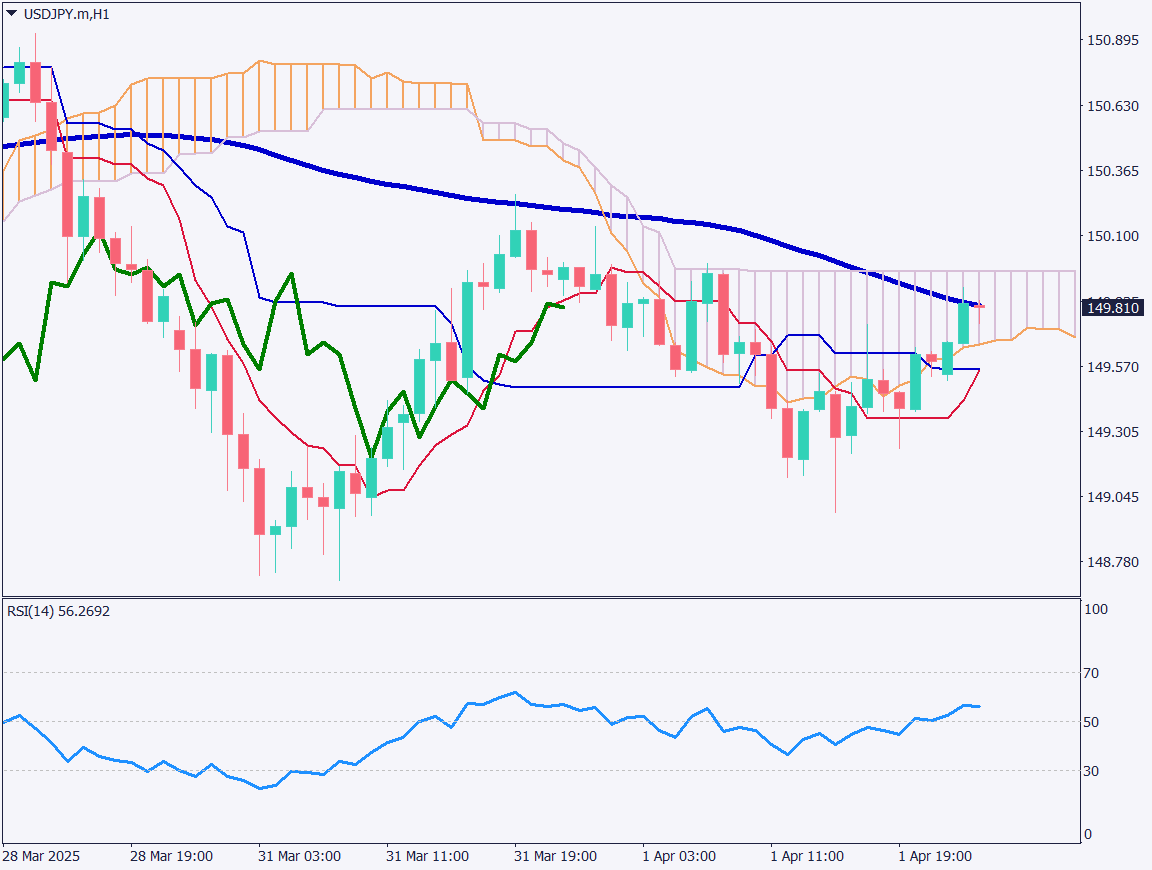Click the current price tag 149.810

[1113, 307]
